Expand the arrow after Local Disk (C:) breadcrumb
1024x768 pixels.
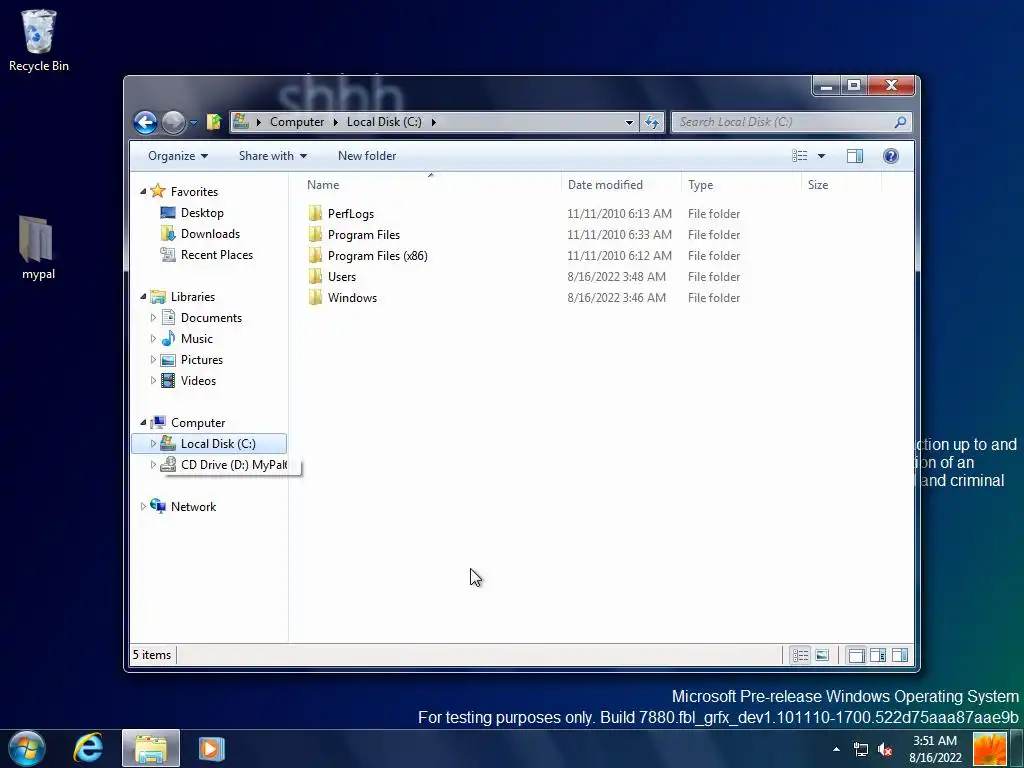click(434, 122)
